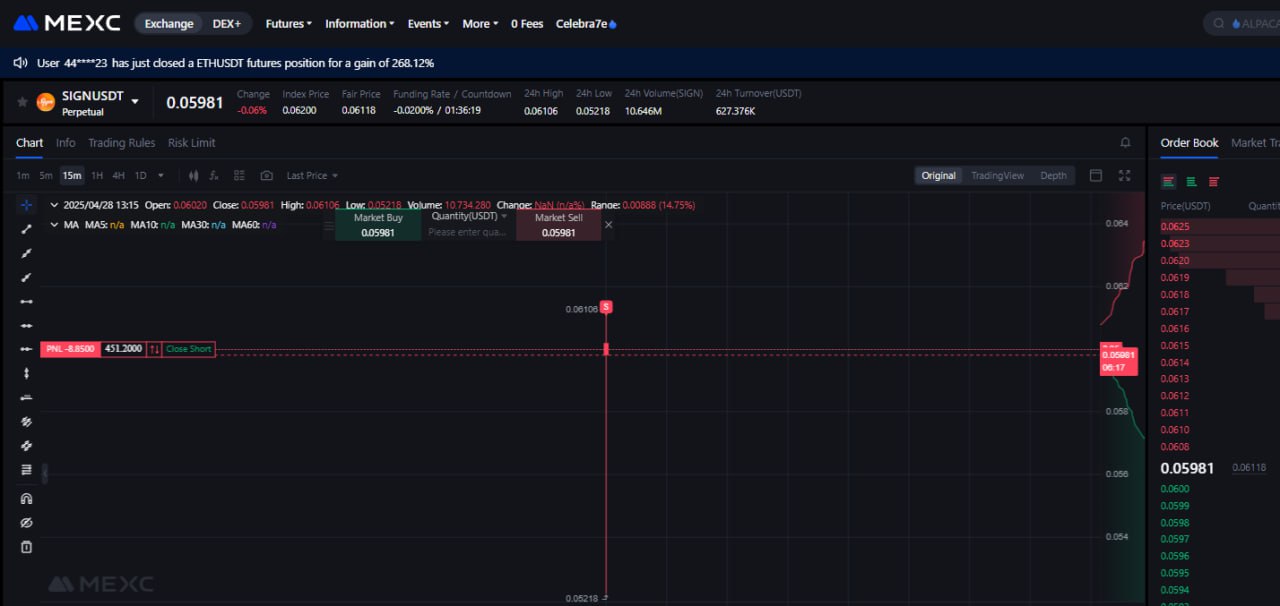Viewport: 1280px width, 606px height.
Task: Close the quick order panel
Action: point(608,225)
